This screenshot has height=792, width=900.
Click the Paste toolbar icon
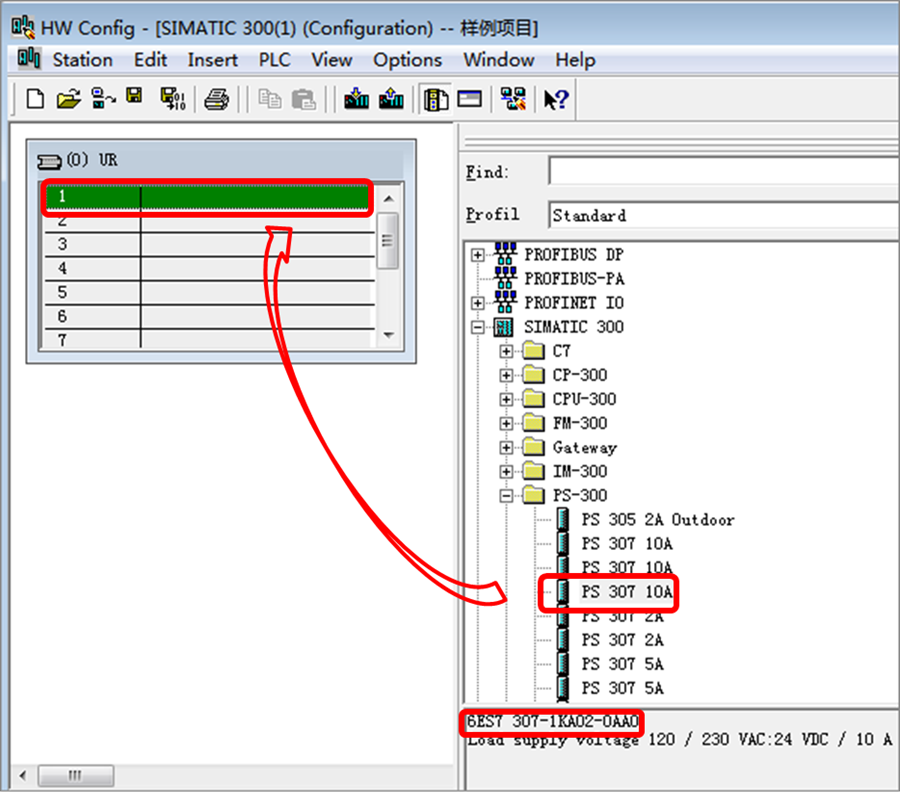point(304,99)
